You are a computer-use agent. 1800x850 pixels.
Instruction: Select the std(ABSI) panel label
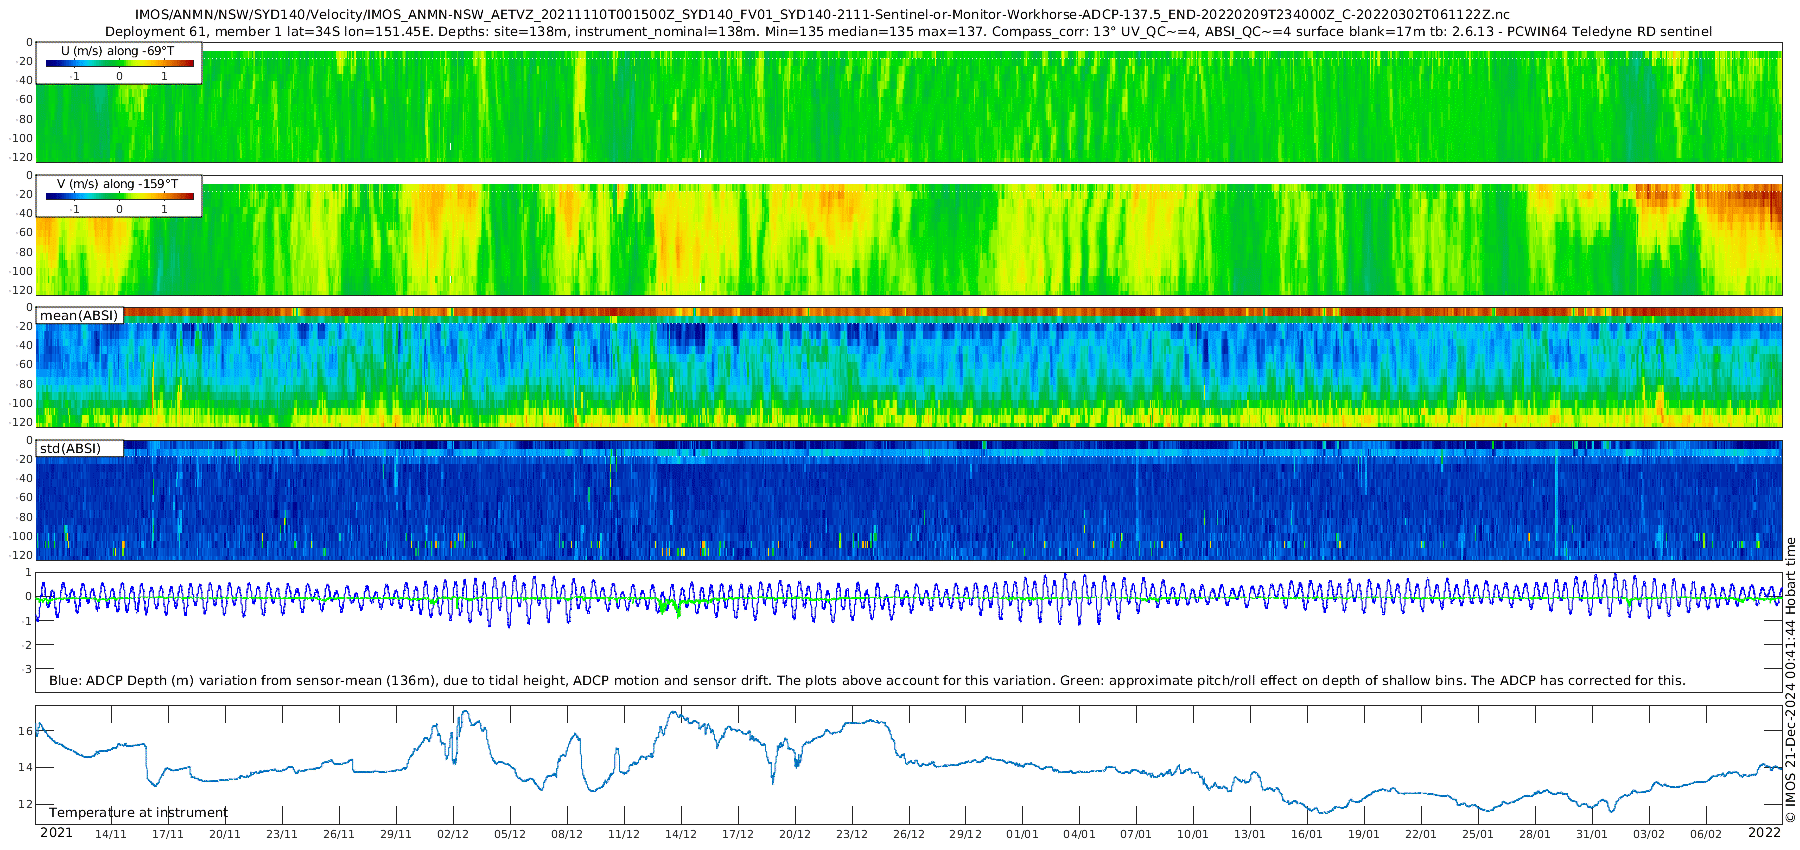tap(71, 448)
